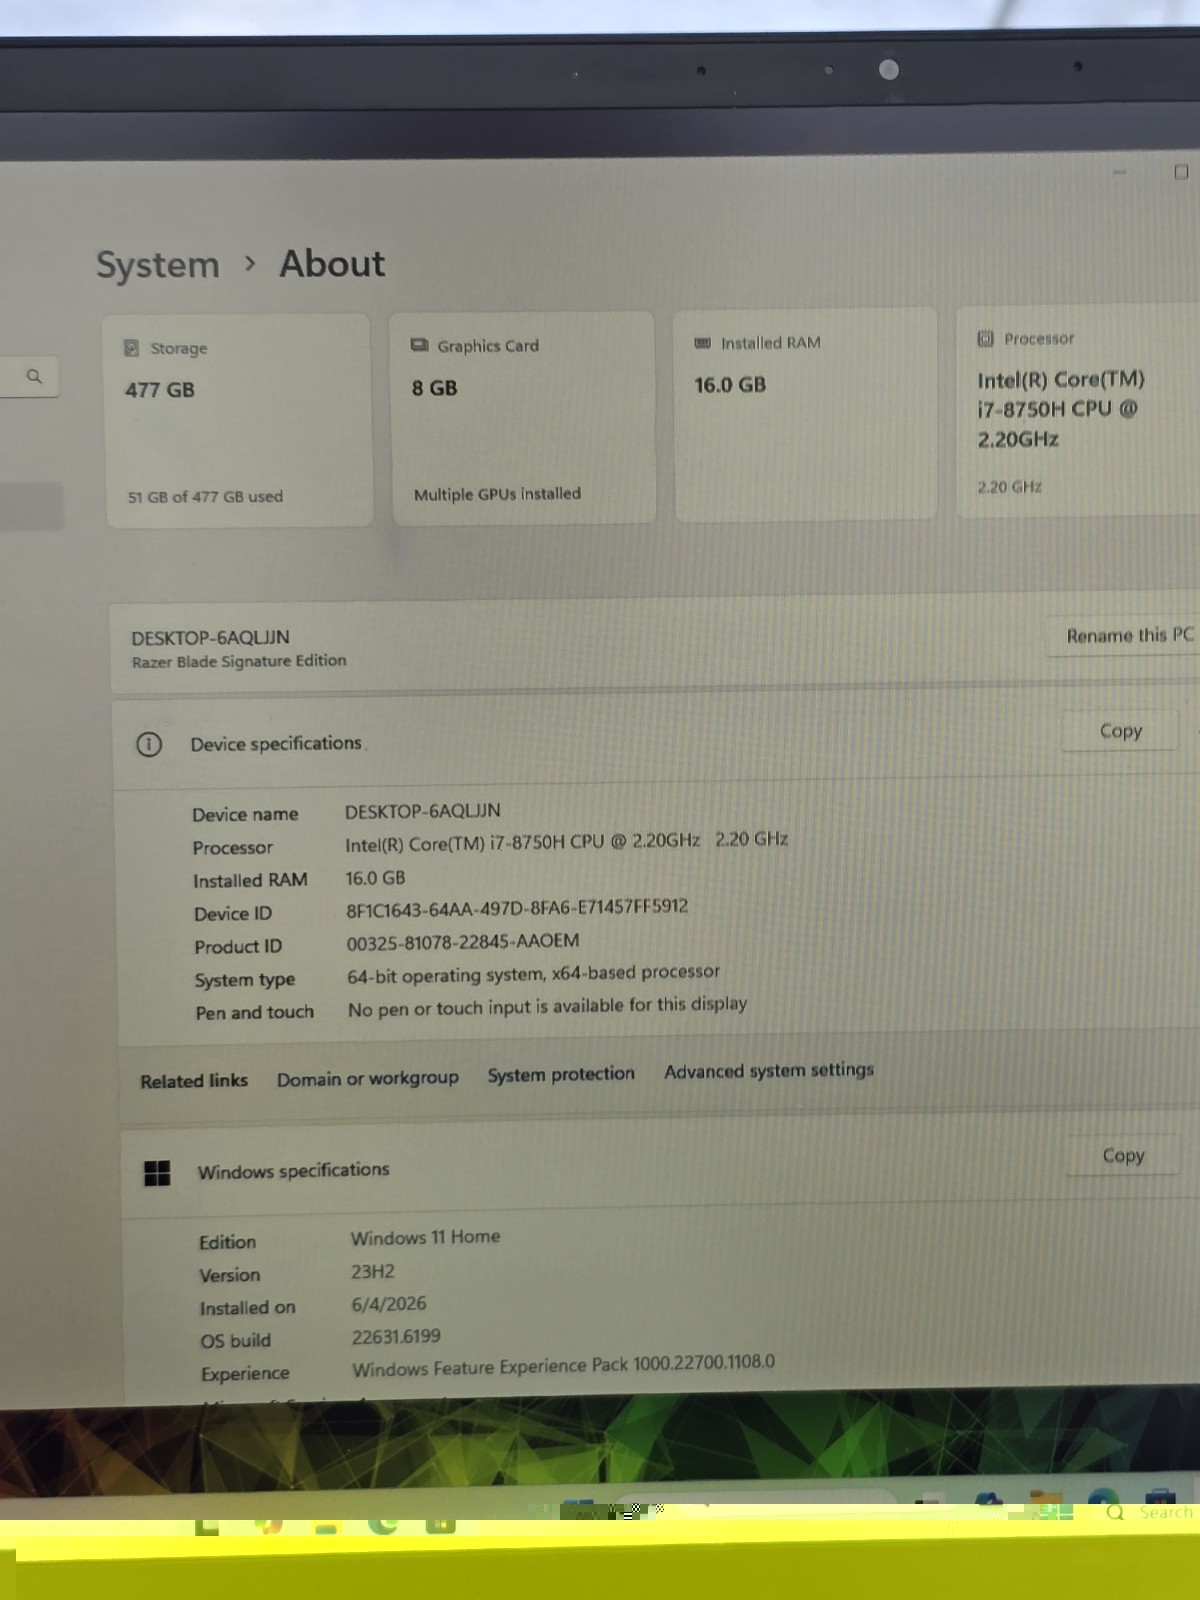Click the Graphics Card icon
The width and height of the screenshot is (1200, 1600).
419,345
